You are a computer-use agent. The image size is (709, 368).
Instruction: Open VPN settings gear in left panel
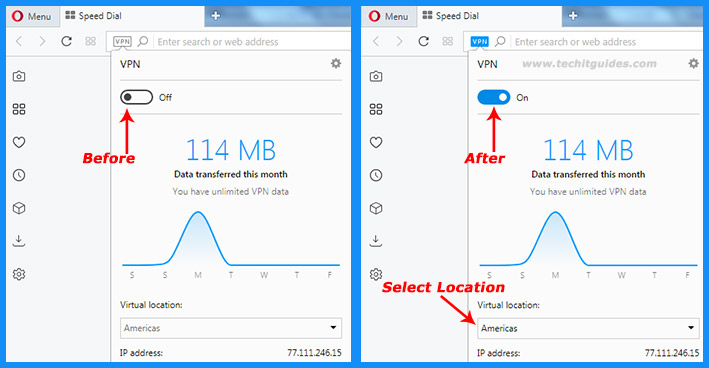pyautogui.click(x=336, y=63)
